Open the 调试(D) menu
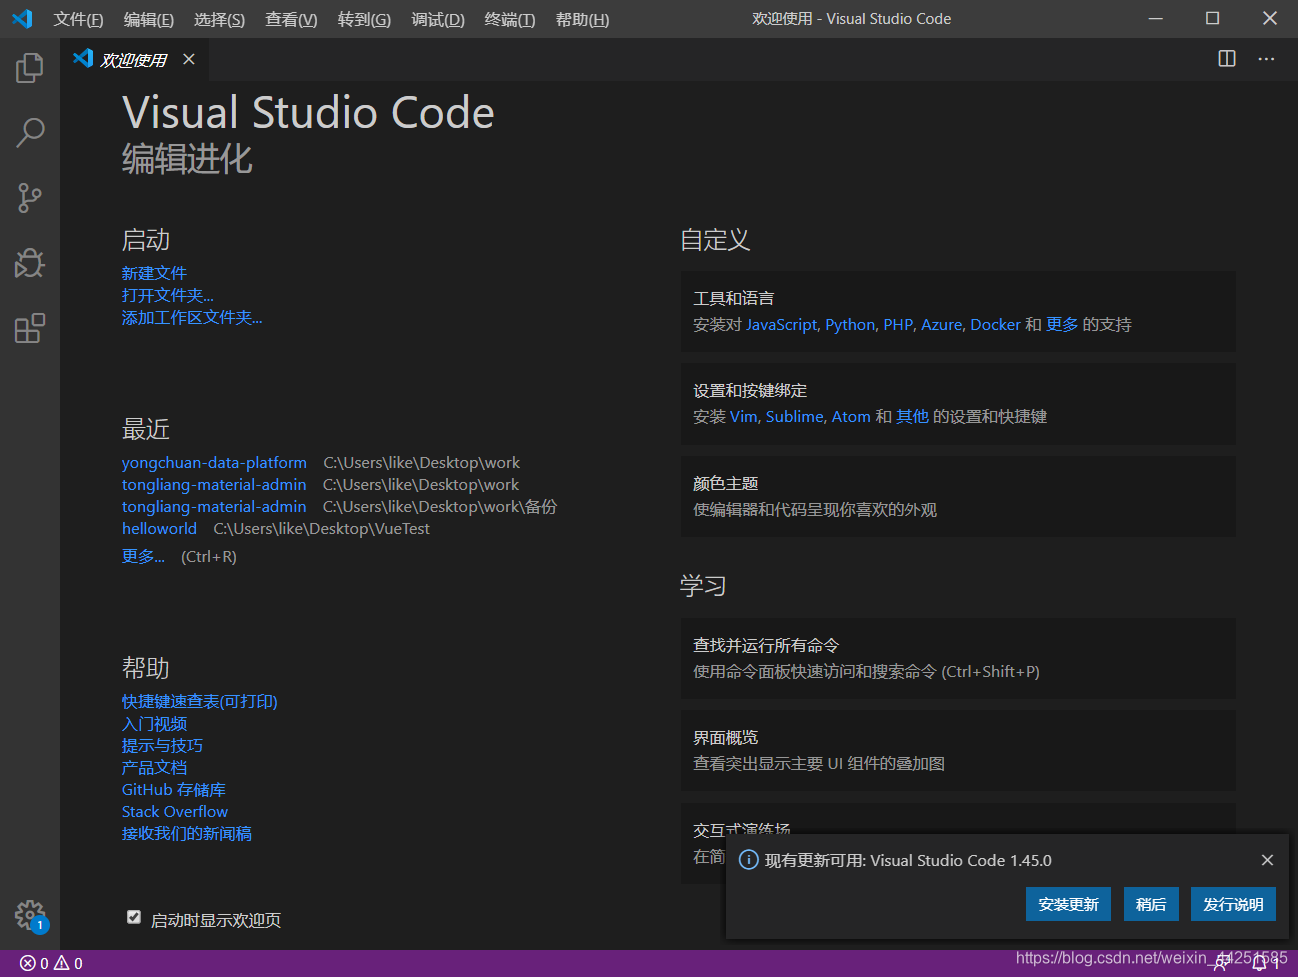Viewport: 1298px width, 977px height. [x=438, y=19]
